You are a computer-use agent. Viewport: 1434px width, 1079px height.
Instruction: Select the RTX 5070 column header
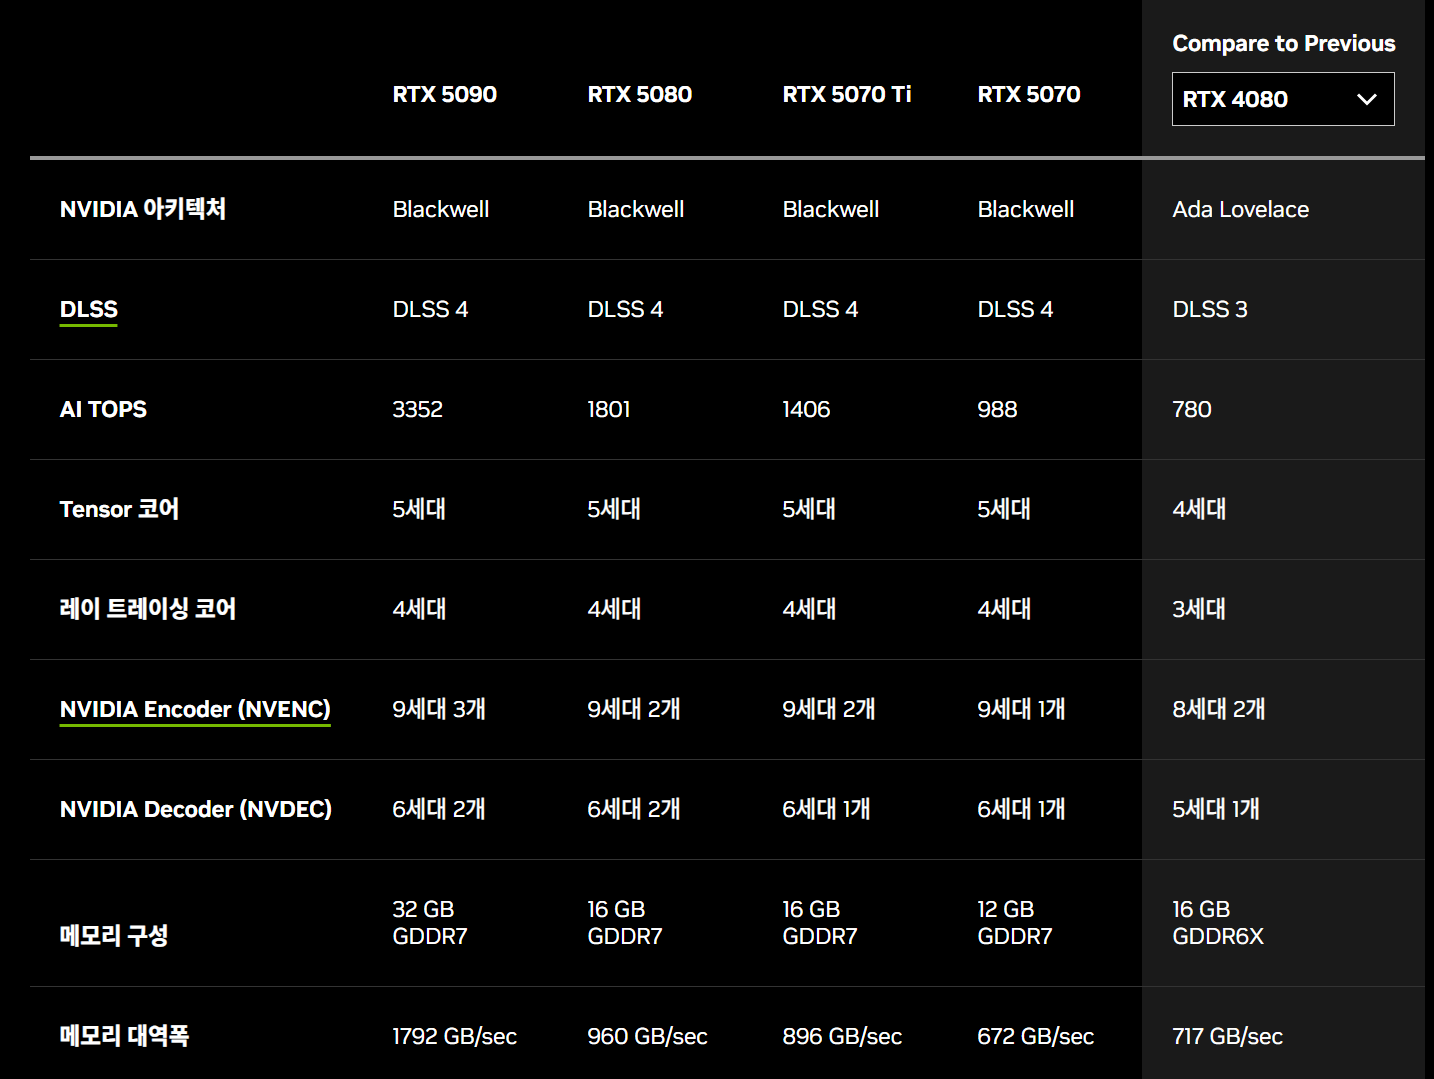click(1029, 94)
